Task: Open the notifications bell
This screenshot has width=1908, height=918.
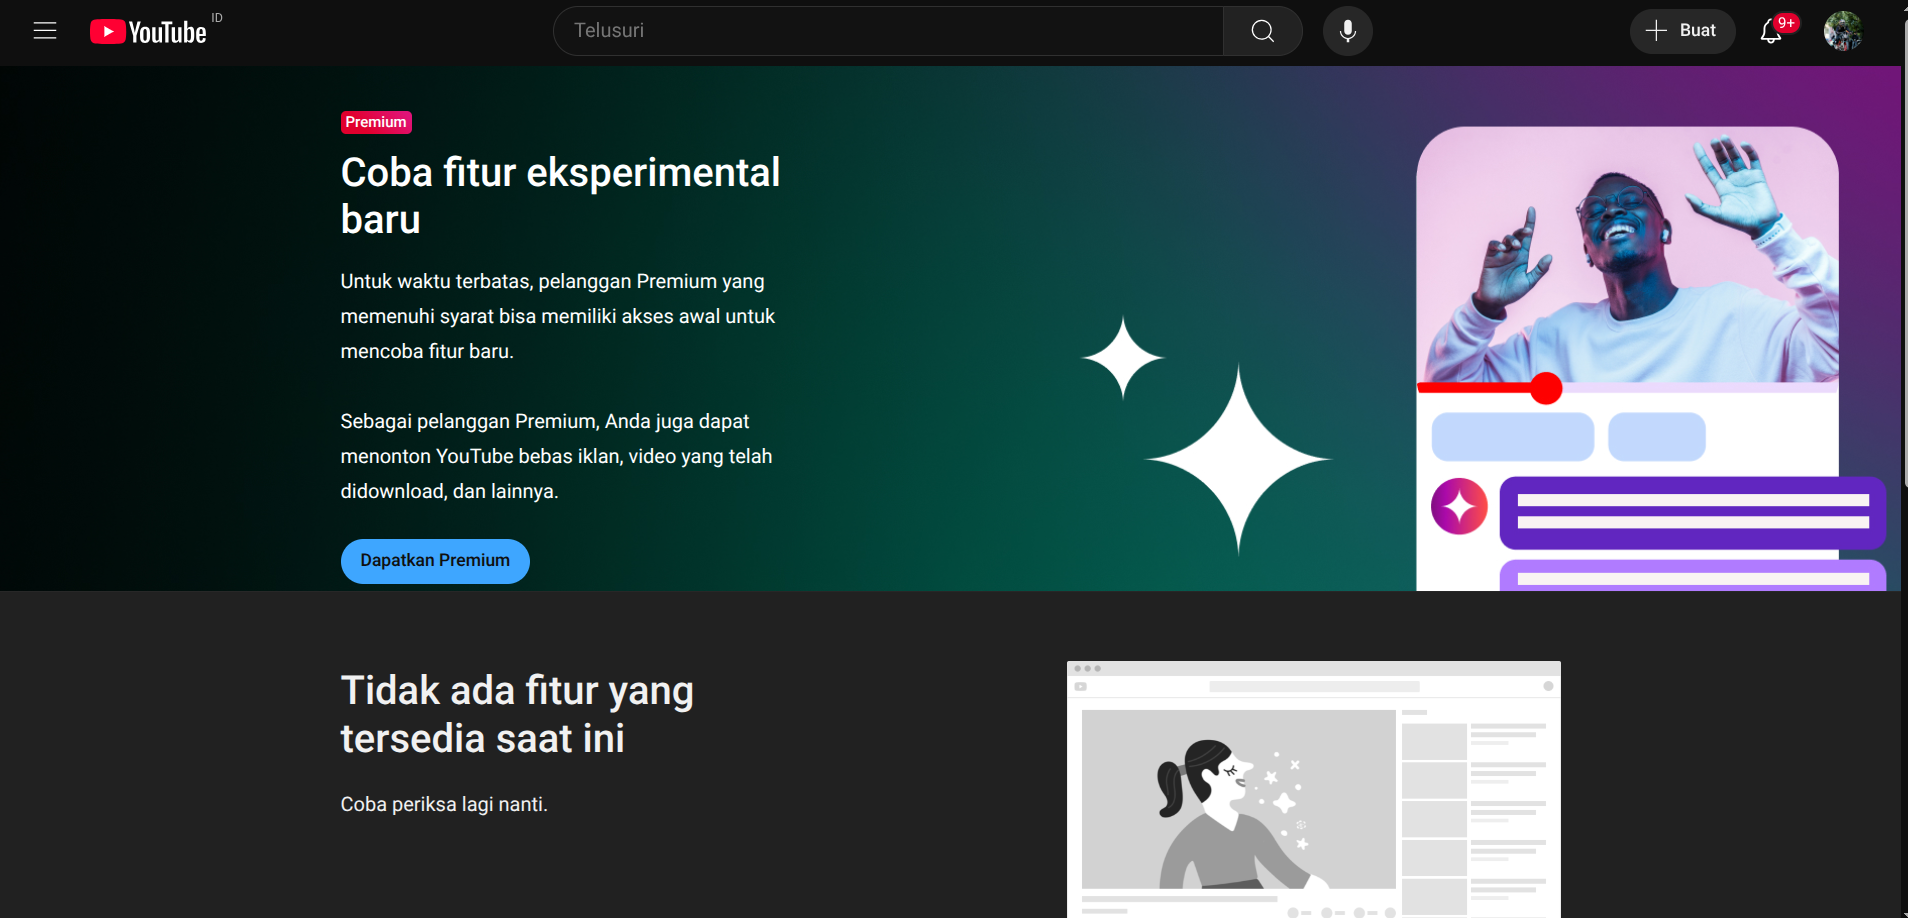Action: point(1771,31)
